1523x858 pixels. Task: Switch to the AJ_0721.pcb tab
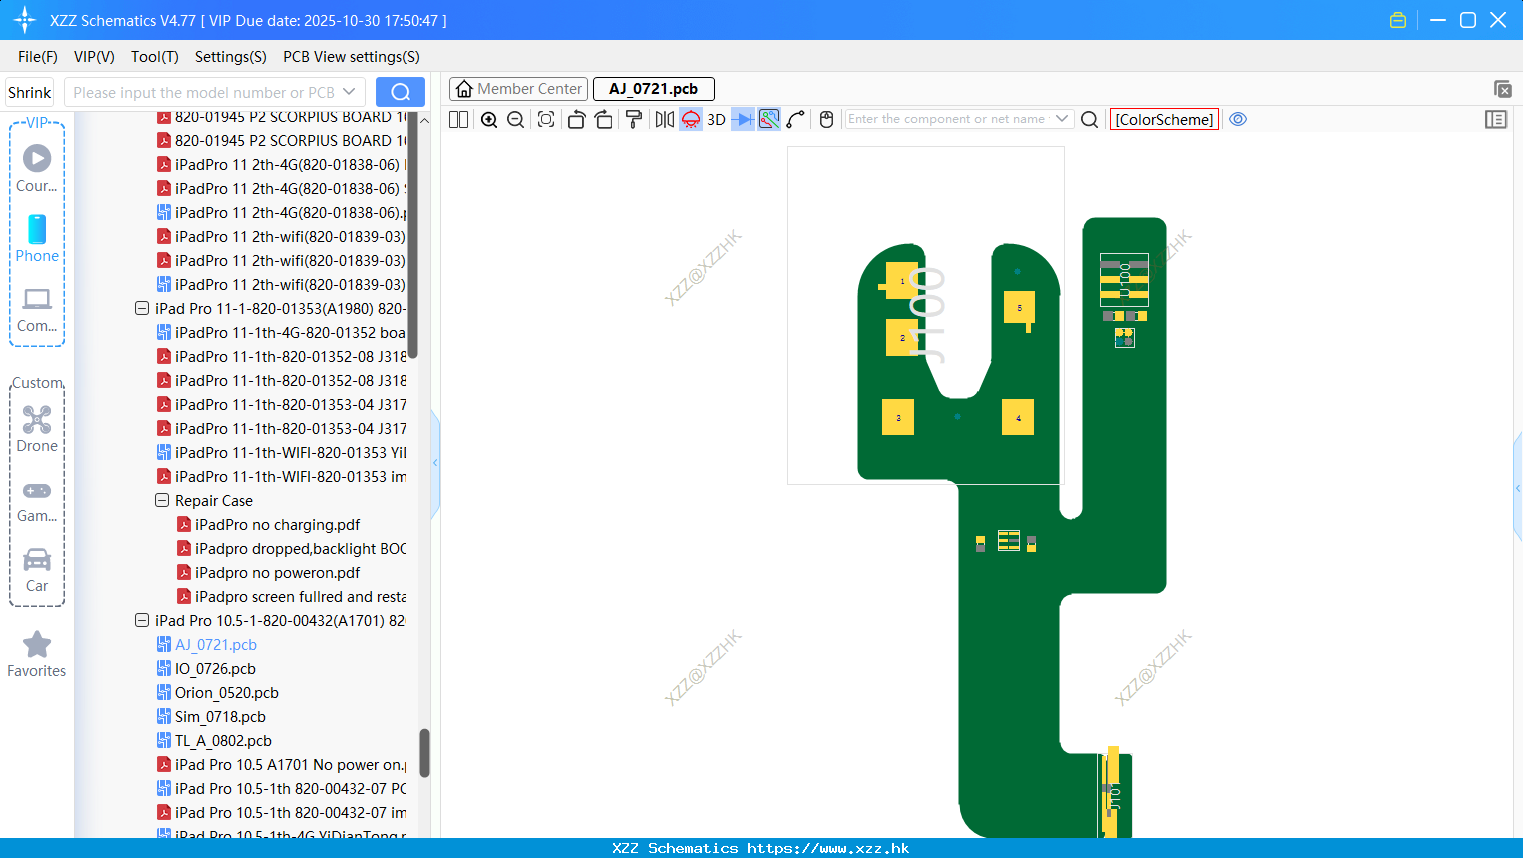point(654,89)
